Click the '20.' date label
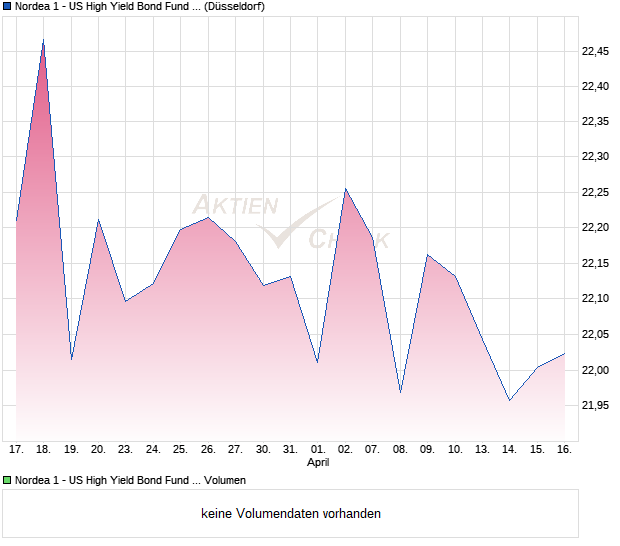The height and width of the screenshot is (546, 620). click(98, 450)
